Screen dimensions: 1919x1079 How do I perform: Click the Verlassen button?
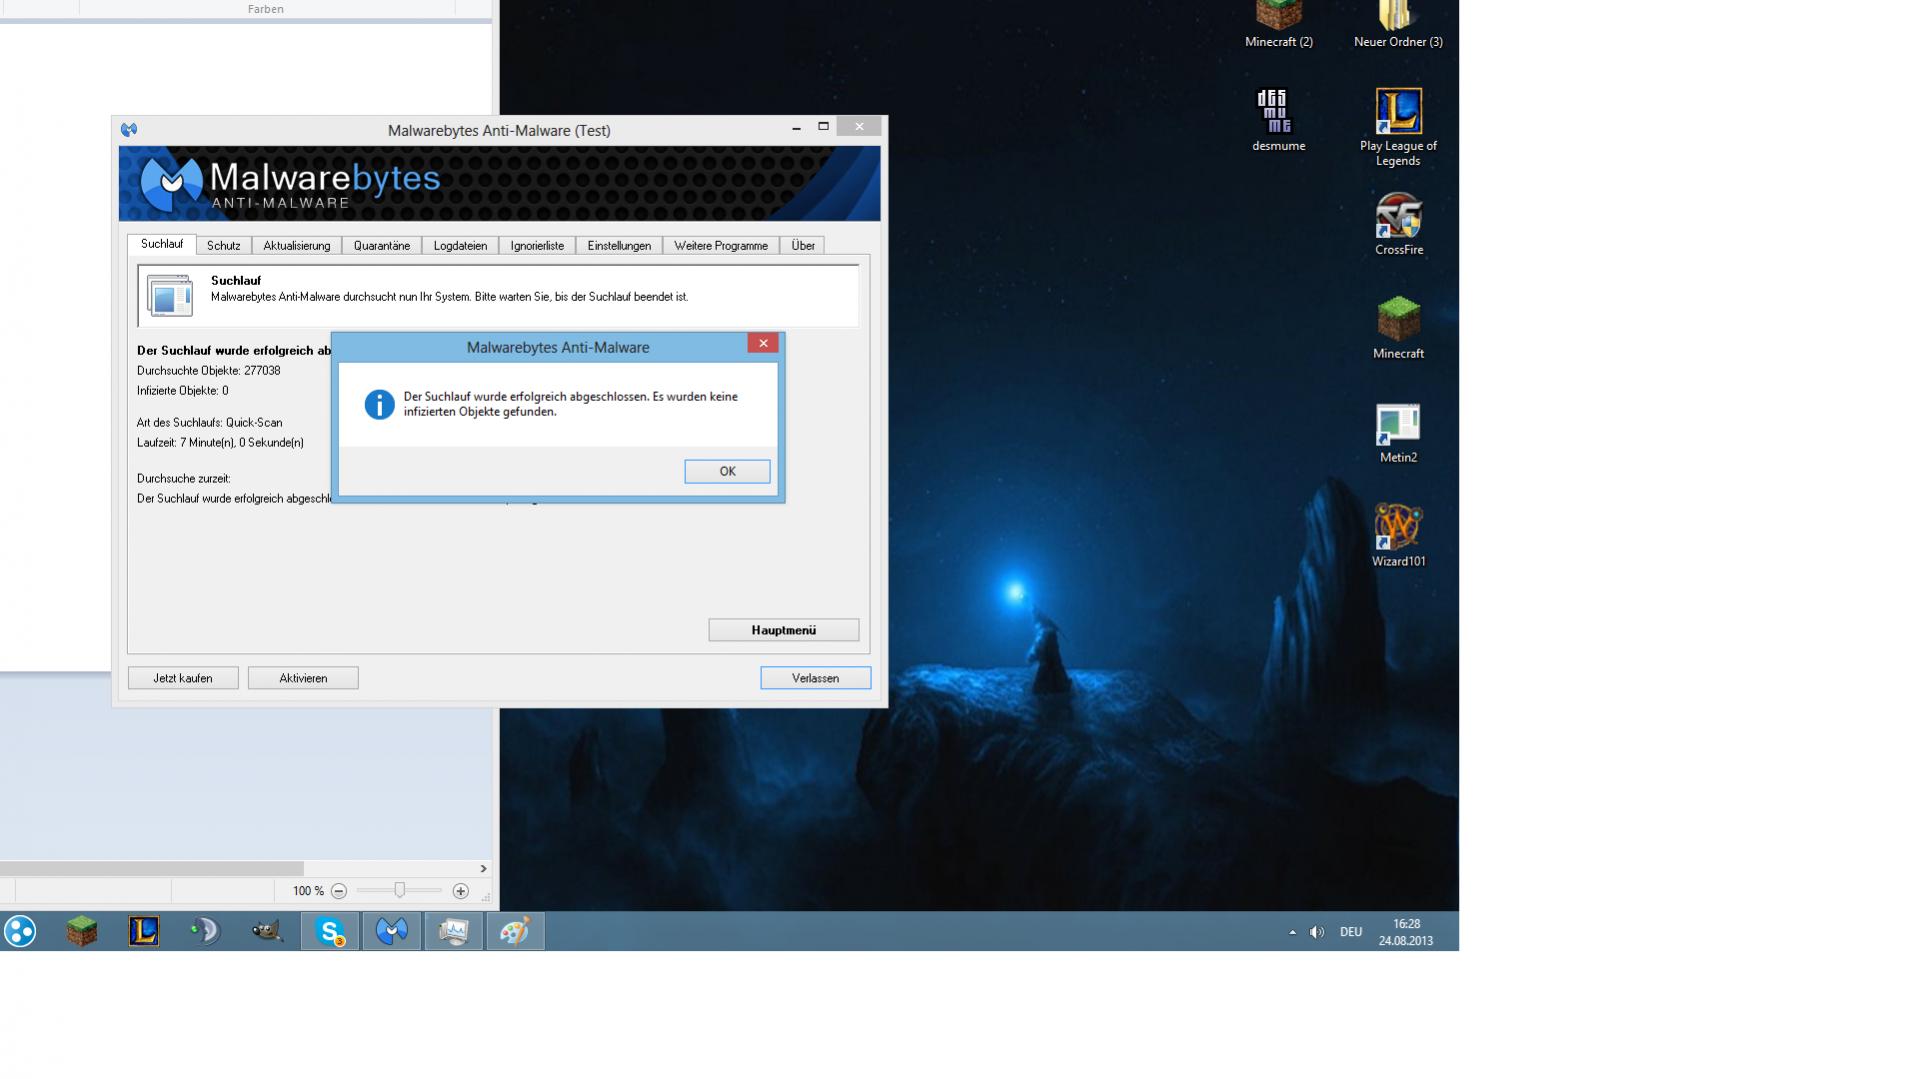point(815,678)
